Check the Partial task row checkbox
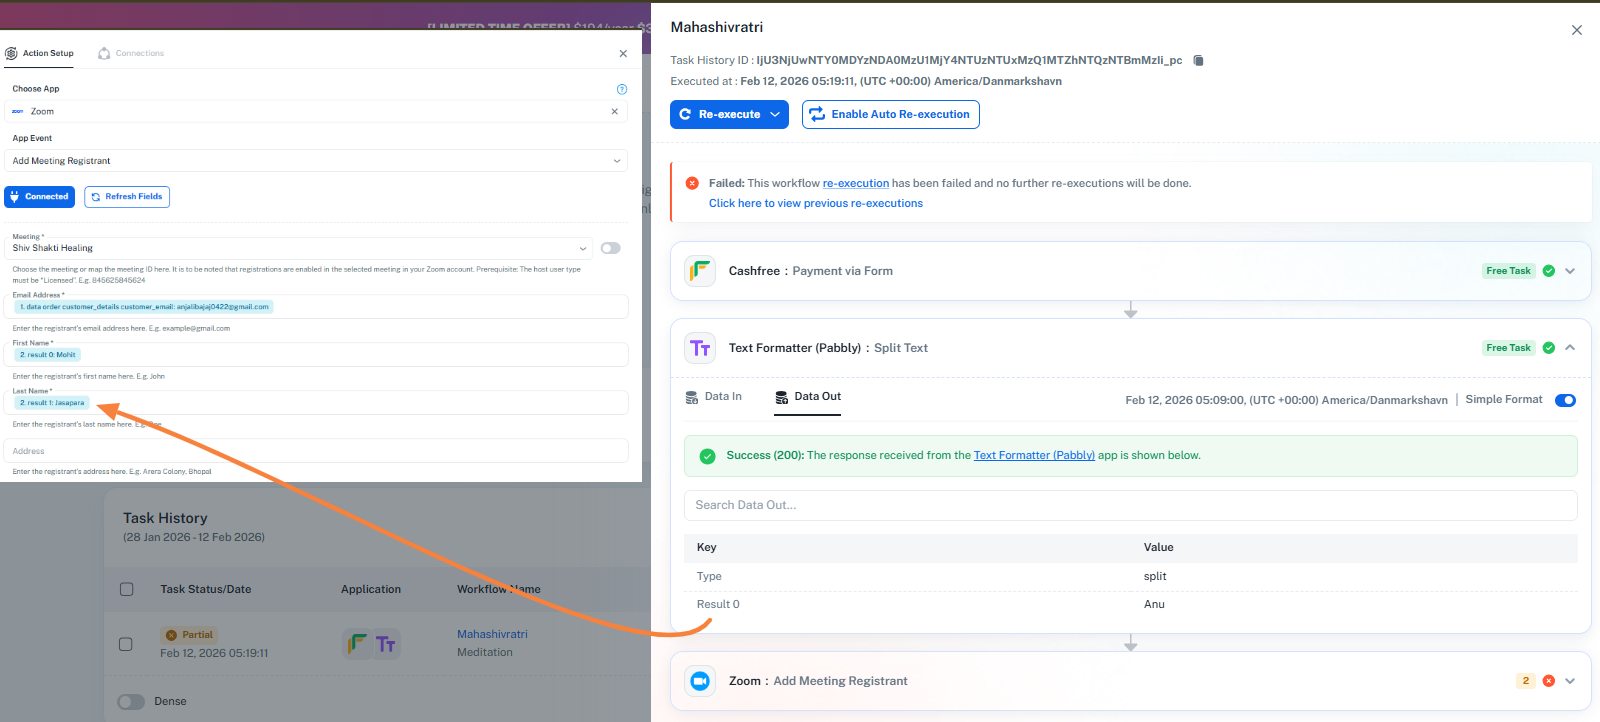 click(126, 644)
